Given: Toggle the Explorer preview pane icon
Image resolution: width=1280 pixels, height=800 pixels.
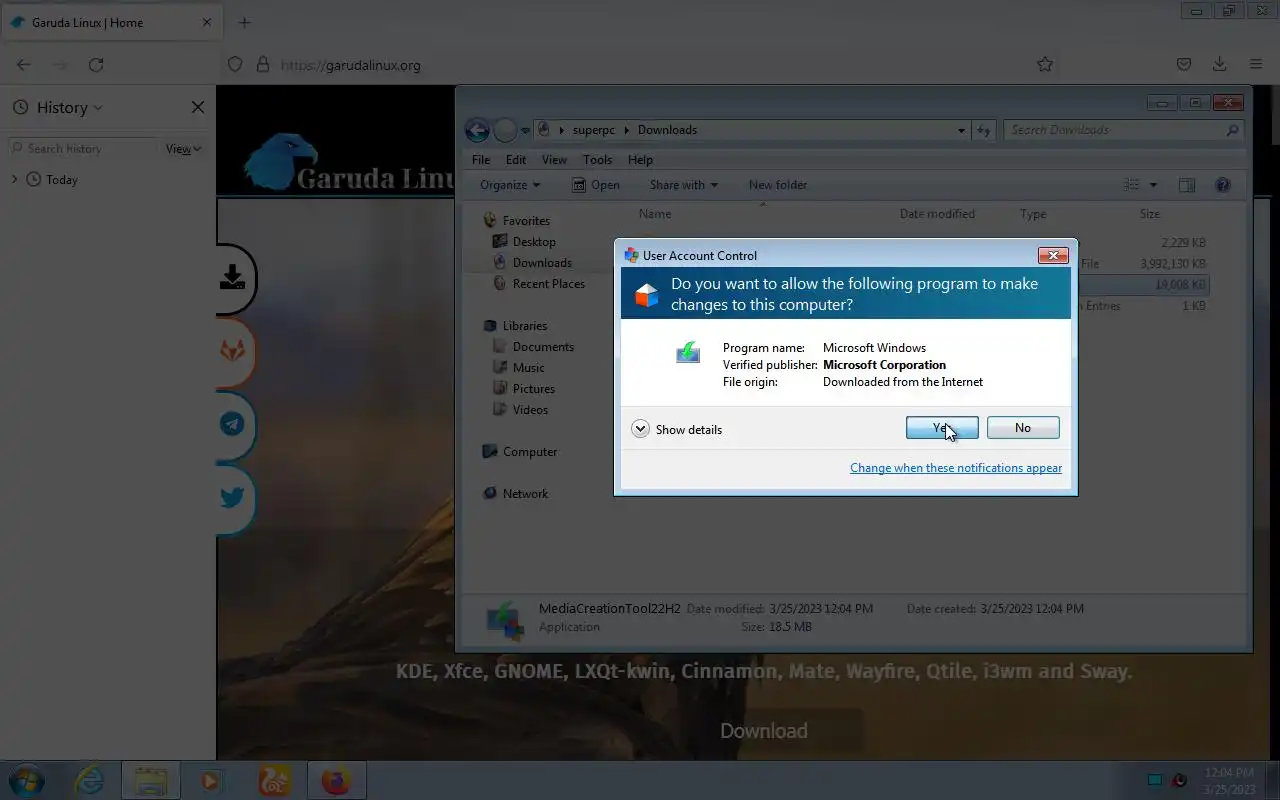Looking at the screenshot, I should pos(1187,185).
